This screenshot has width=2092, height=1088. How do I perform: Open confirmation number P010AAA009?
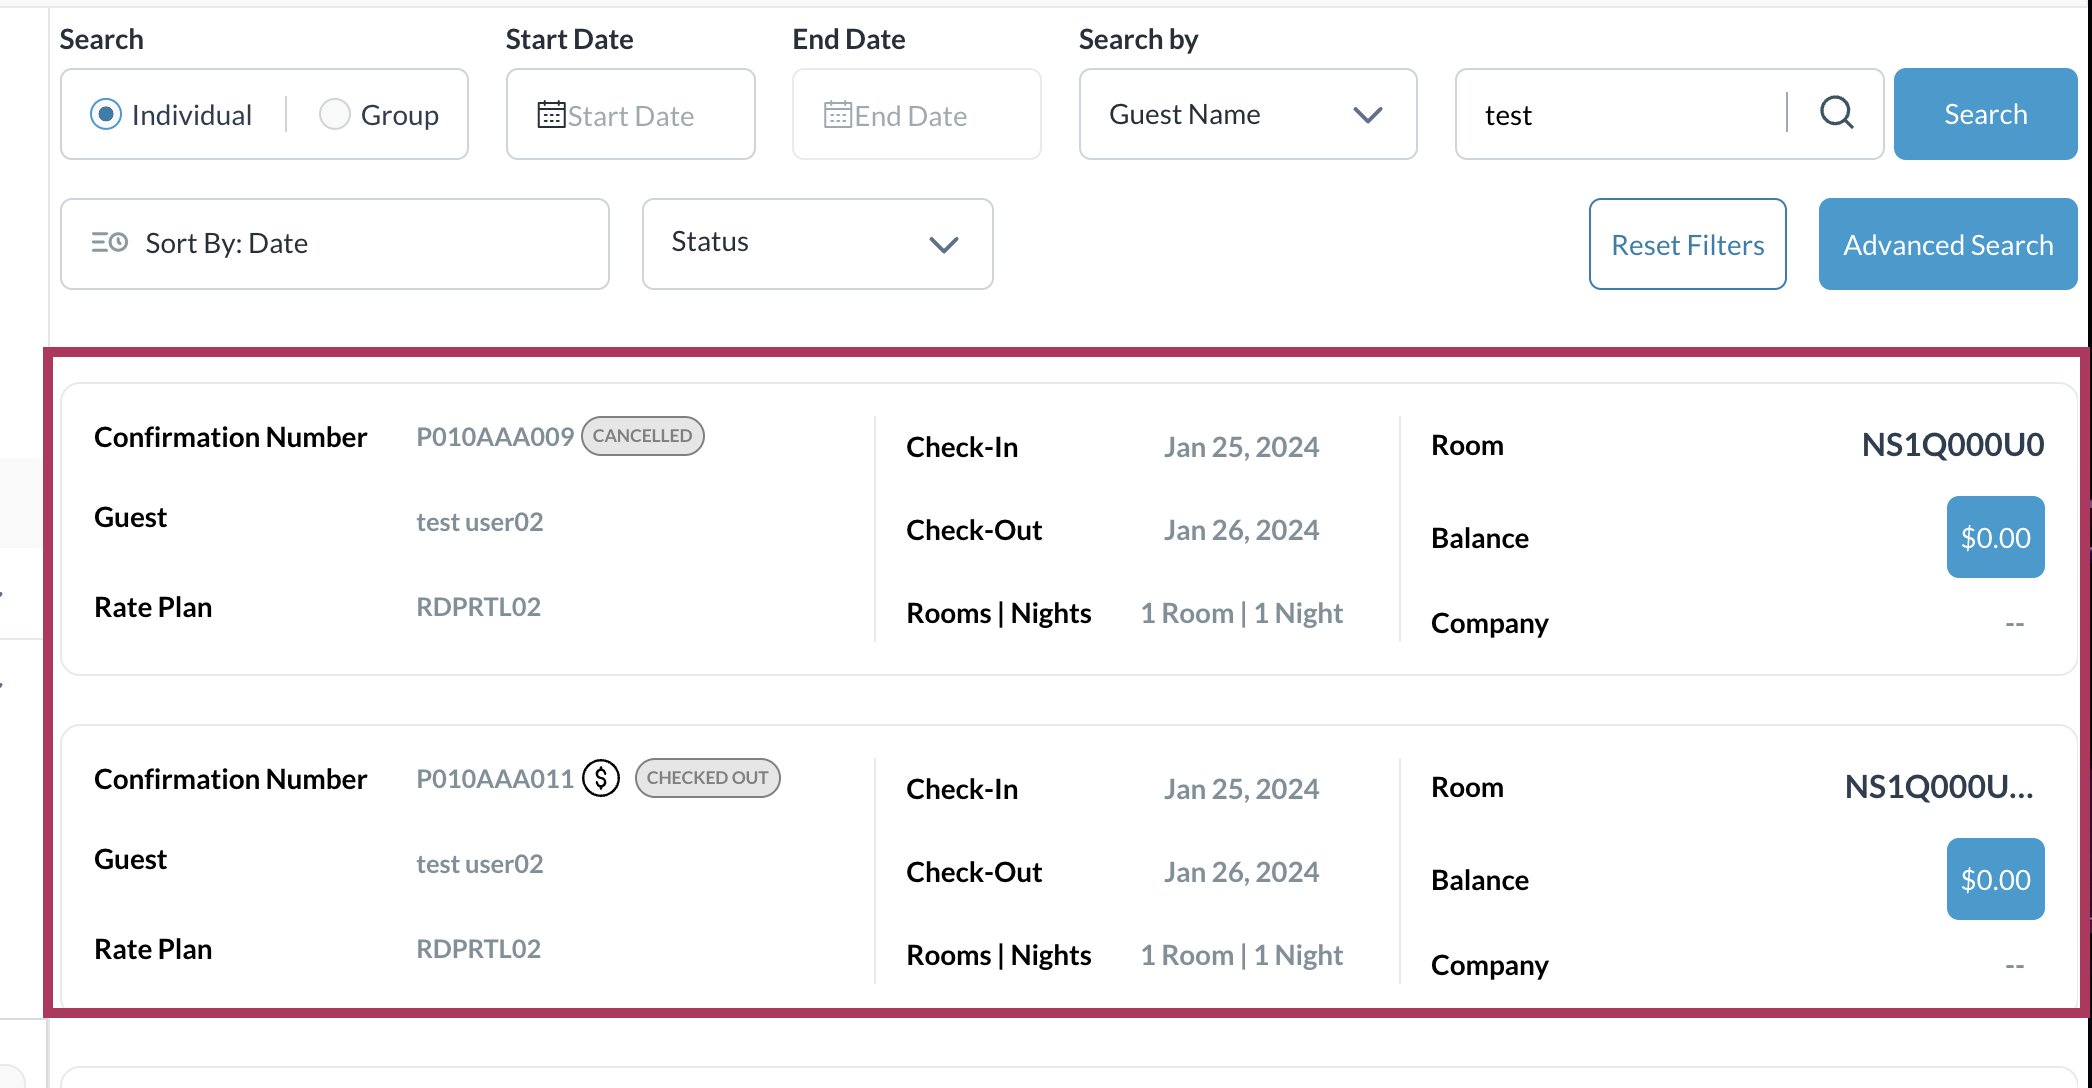coord(495,437)
